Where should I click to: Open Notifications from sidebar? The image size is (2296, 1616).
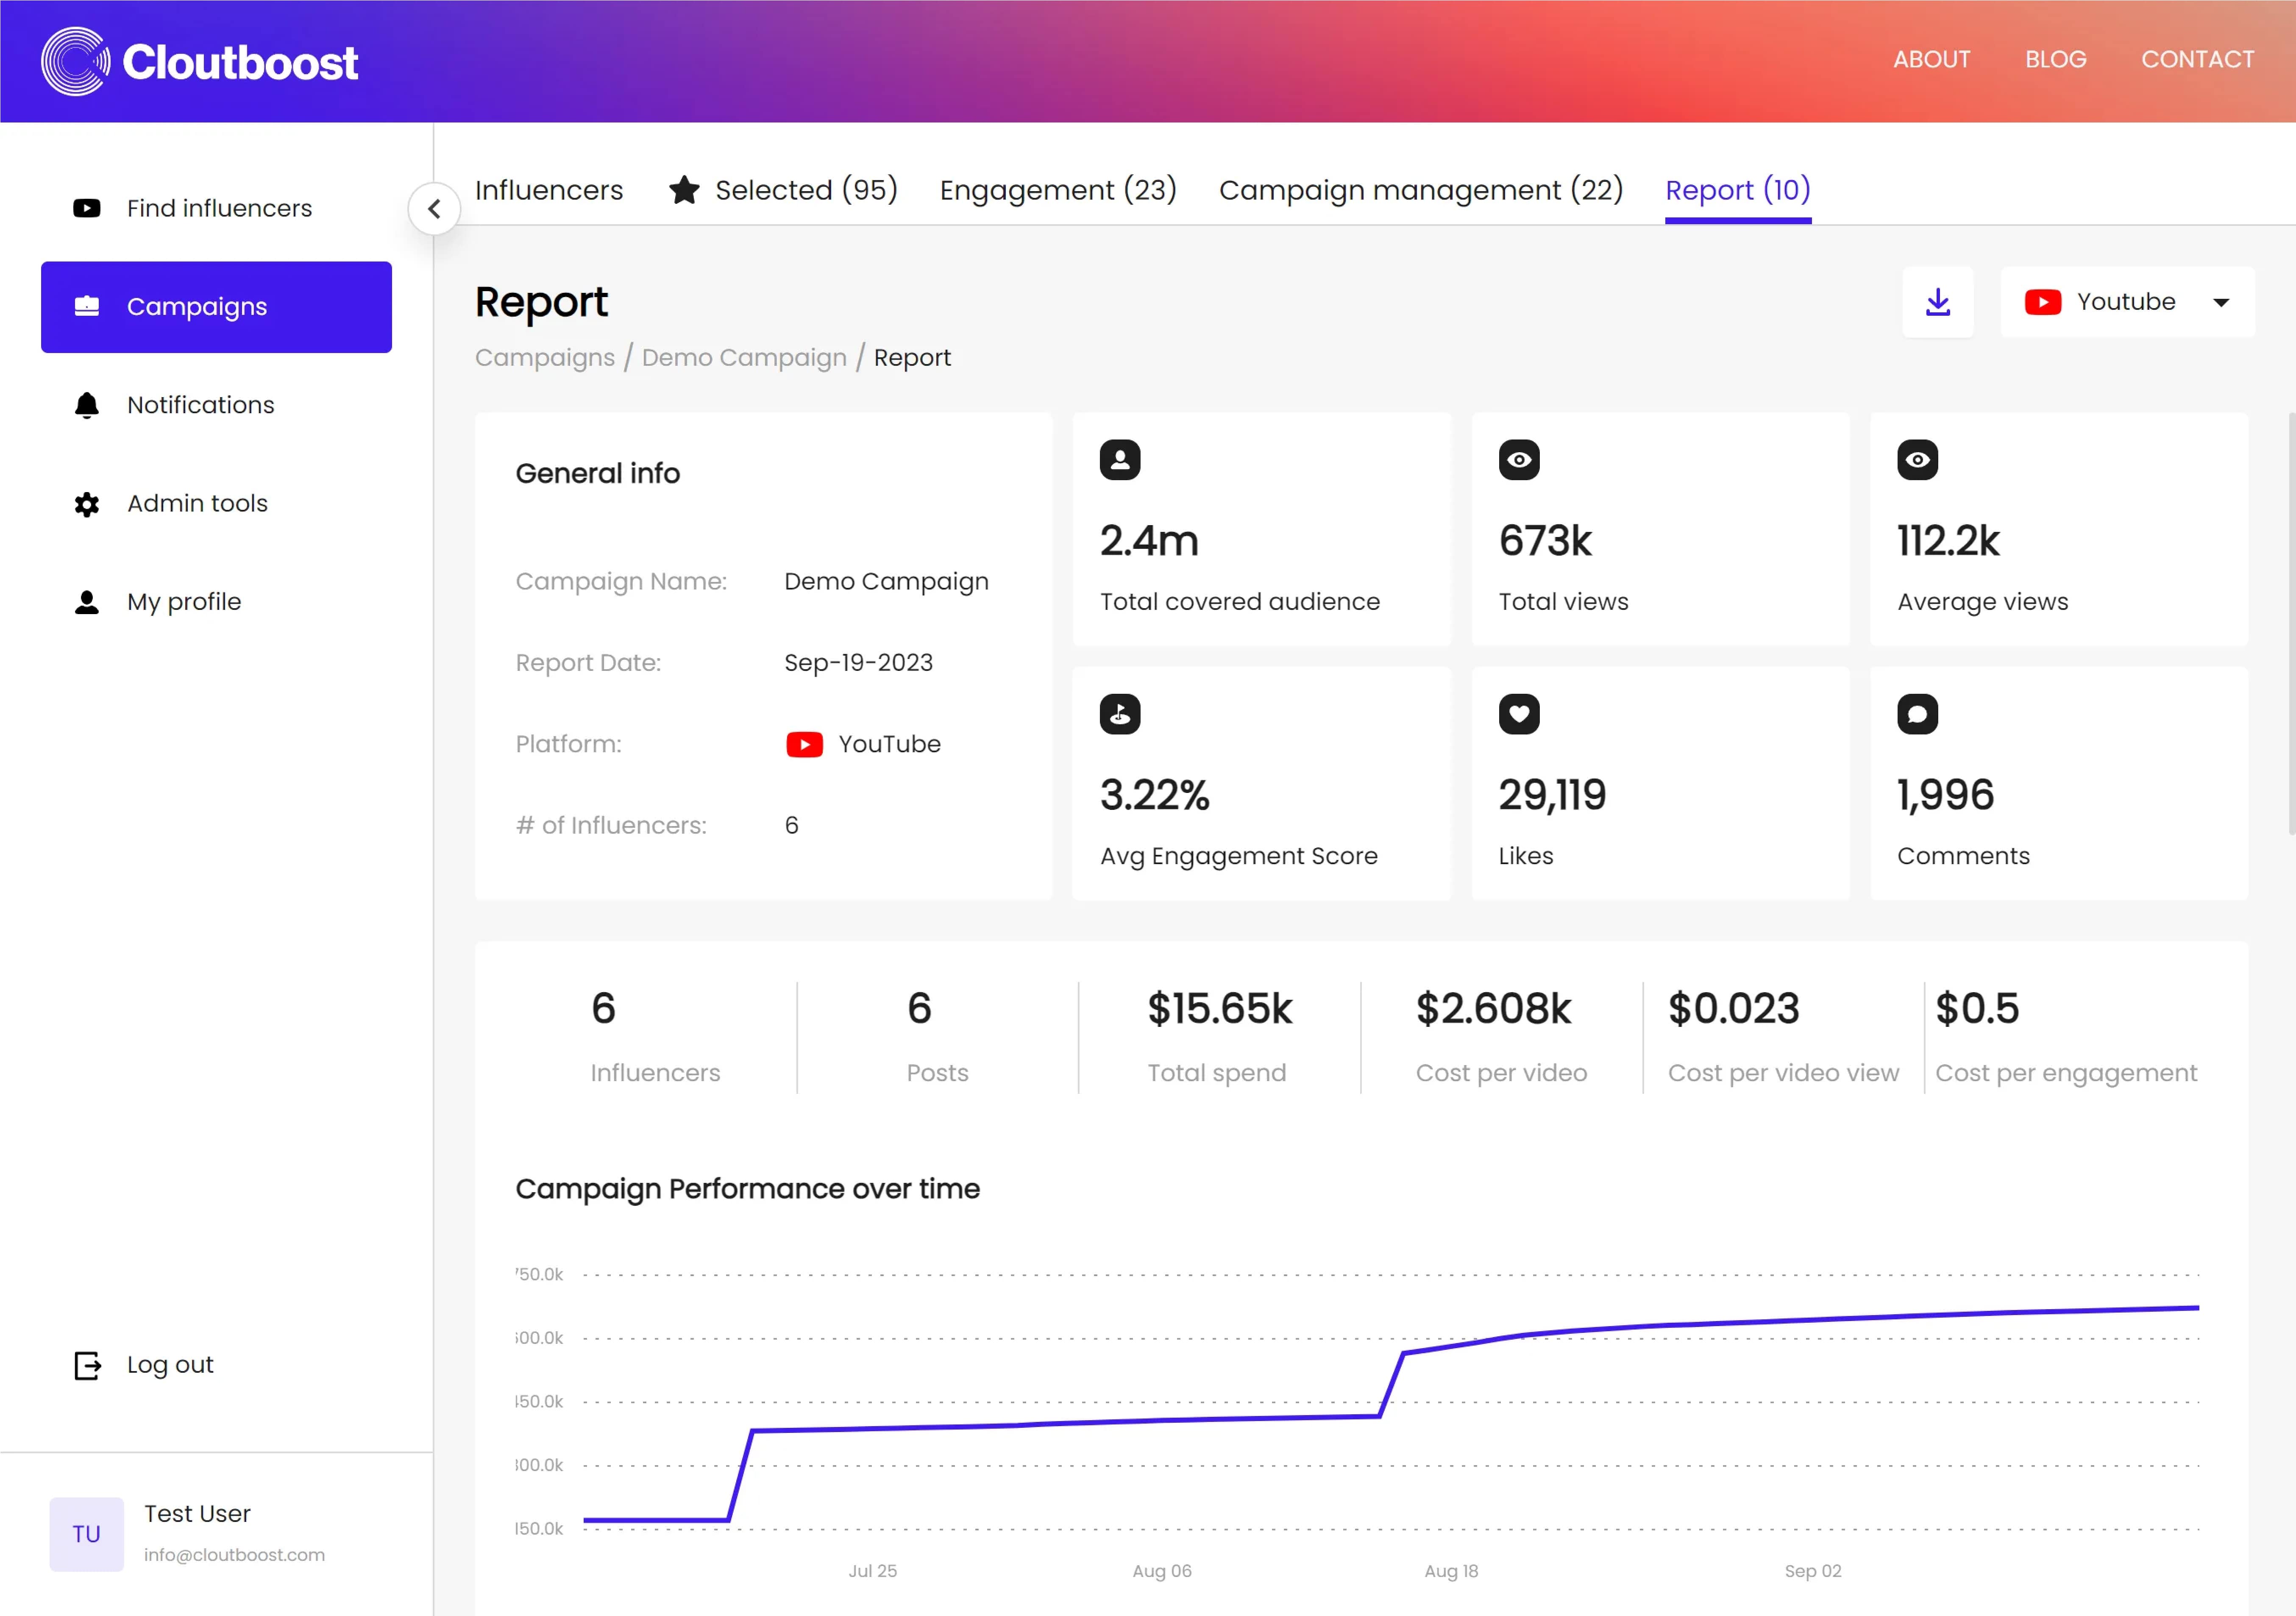click(216, 405)
